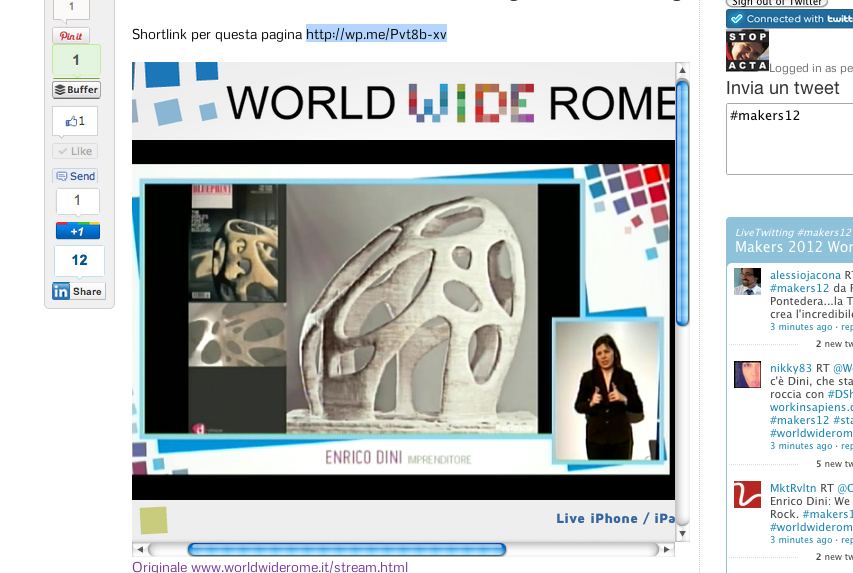The image size is (853, 573).
Task: Click the embedded frame's vertical scrollbar thumb
Action: (683, 200)
